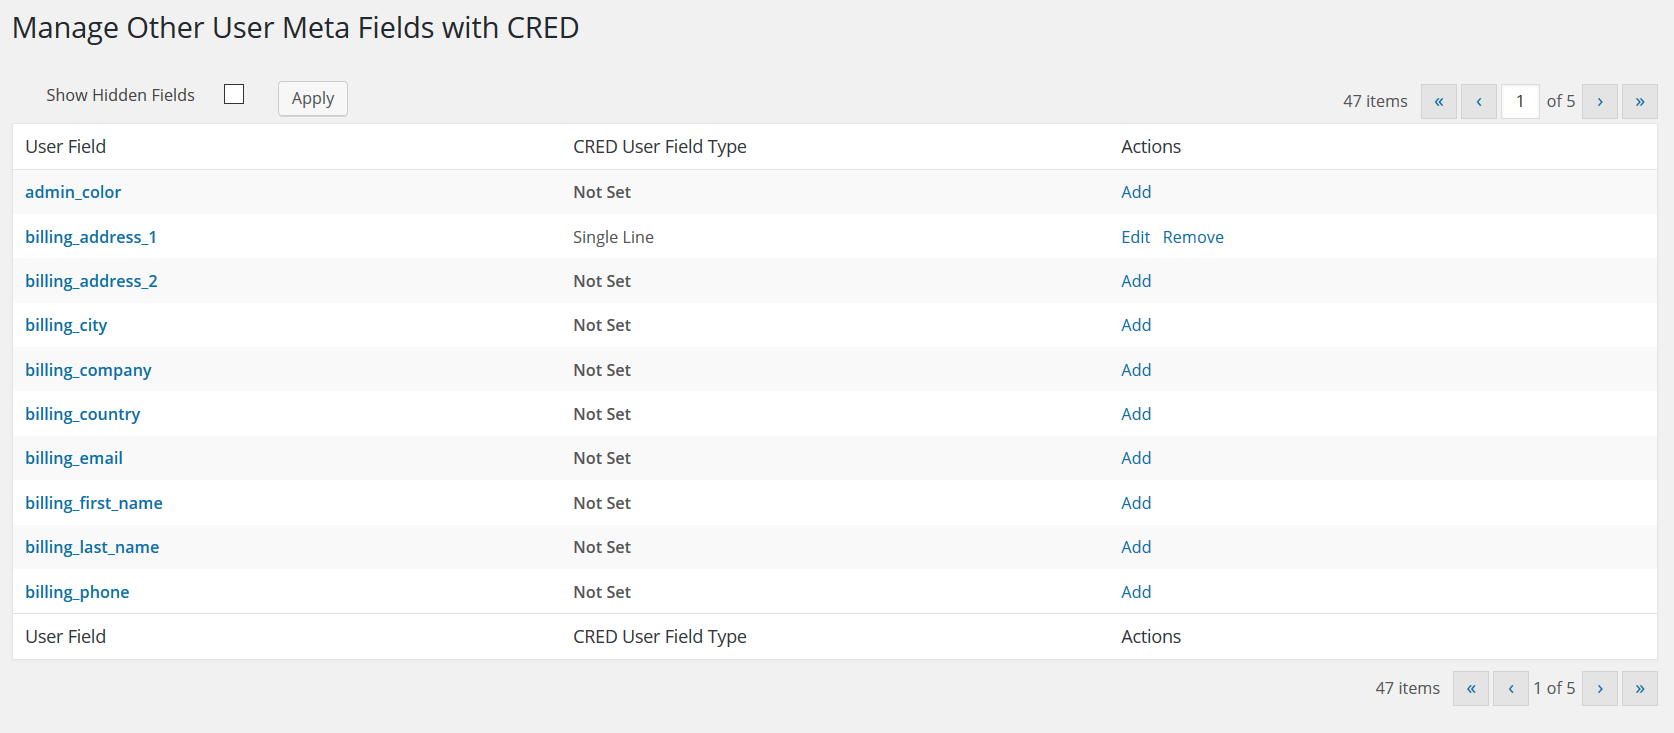This screenshot has height=733, width=1674.
Task: Edit the billing_address_1 field type
Action: [1135, 237]
